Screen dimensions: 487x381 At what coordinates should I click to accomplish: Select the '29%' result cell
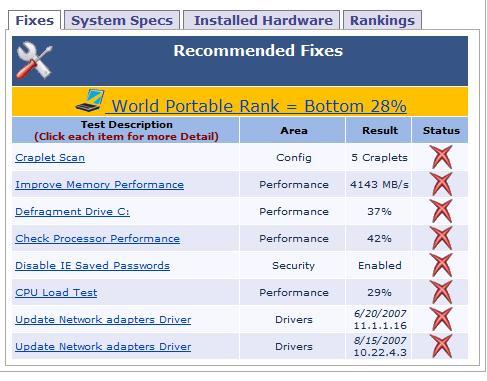(379, 292)
